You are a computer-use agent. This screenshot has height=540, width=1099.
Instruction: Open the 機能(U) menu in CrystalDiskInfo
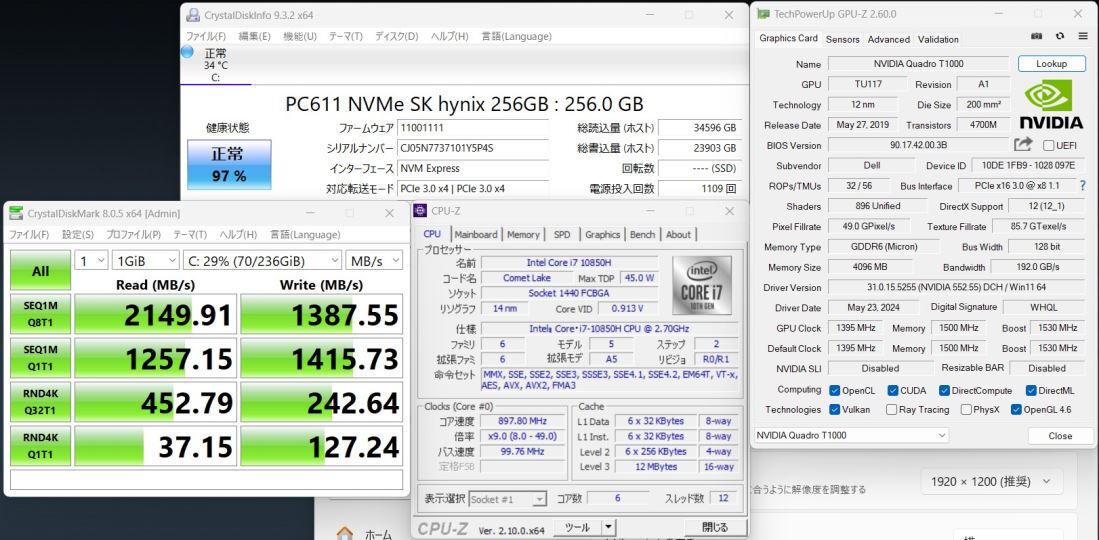click(300, 36)
